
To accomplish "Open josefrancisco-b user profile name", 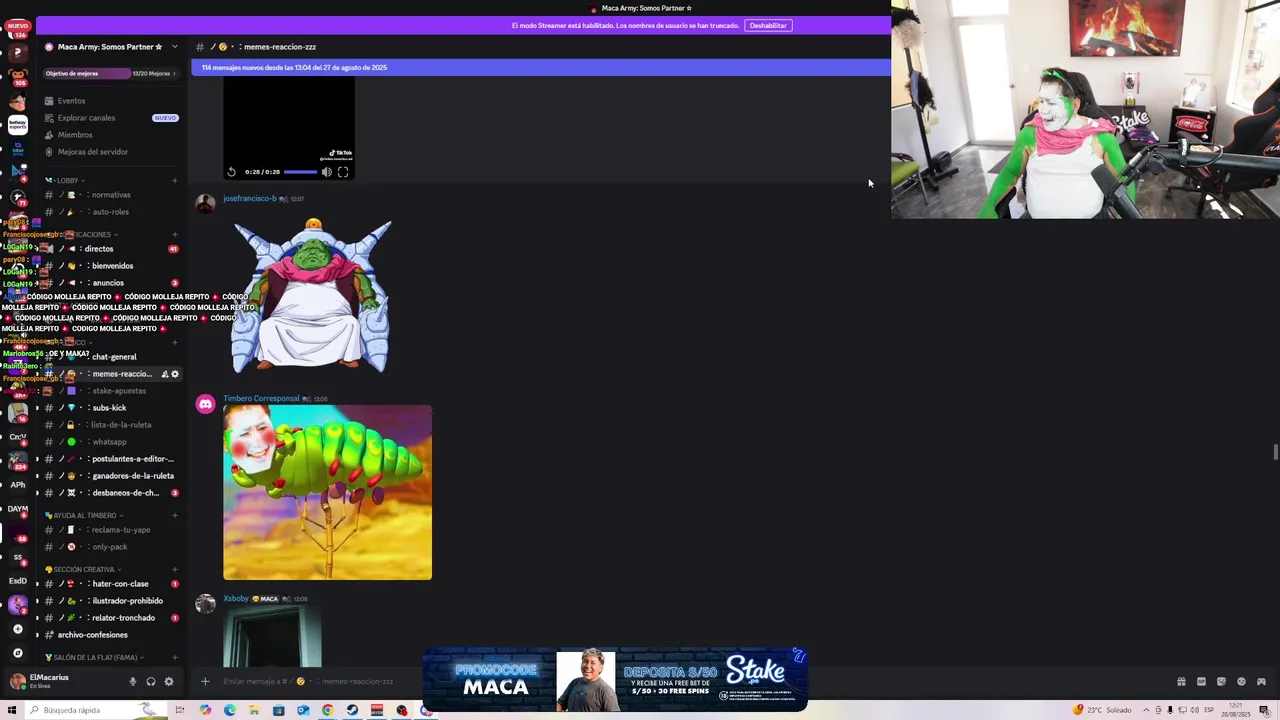I will (x=249, y=198).
